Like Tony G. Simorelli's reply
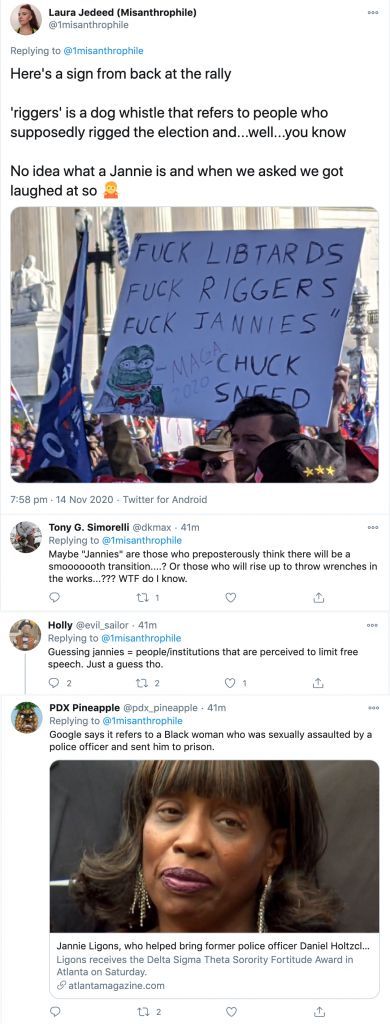Viewport: 390px width, 1024px height. [230, 597]
